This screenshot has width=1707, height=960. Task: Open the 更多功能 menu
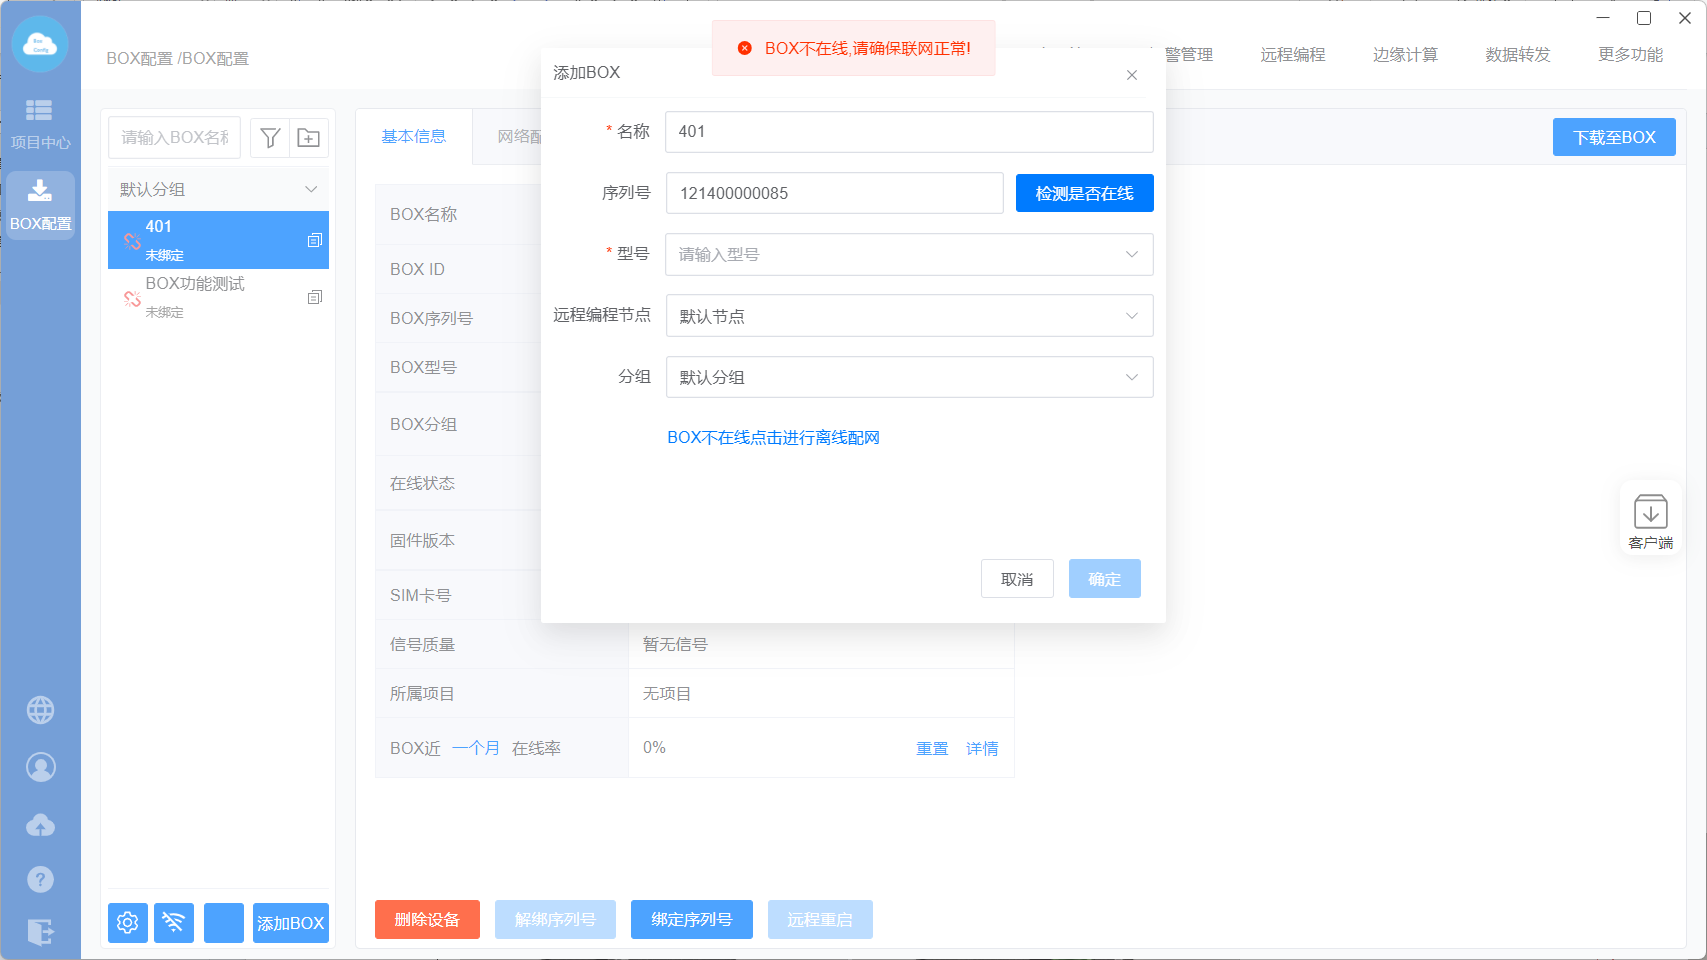click(1630, 55)
